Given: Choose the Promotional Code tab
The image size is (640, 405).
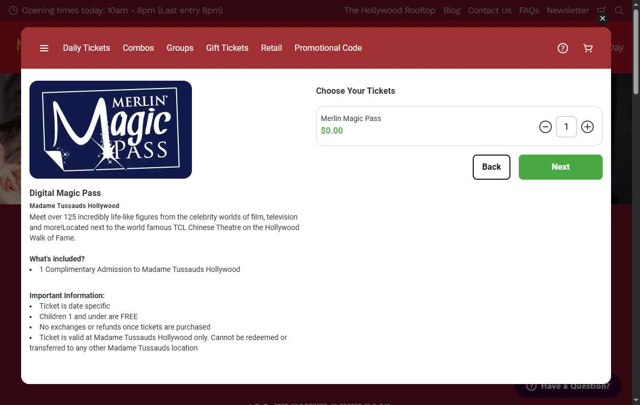Looking at the screenshot, I should pos(328,48).
